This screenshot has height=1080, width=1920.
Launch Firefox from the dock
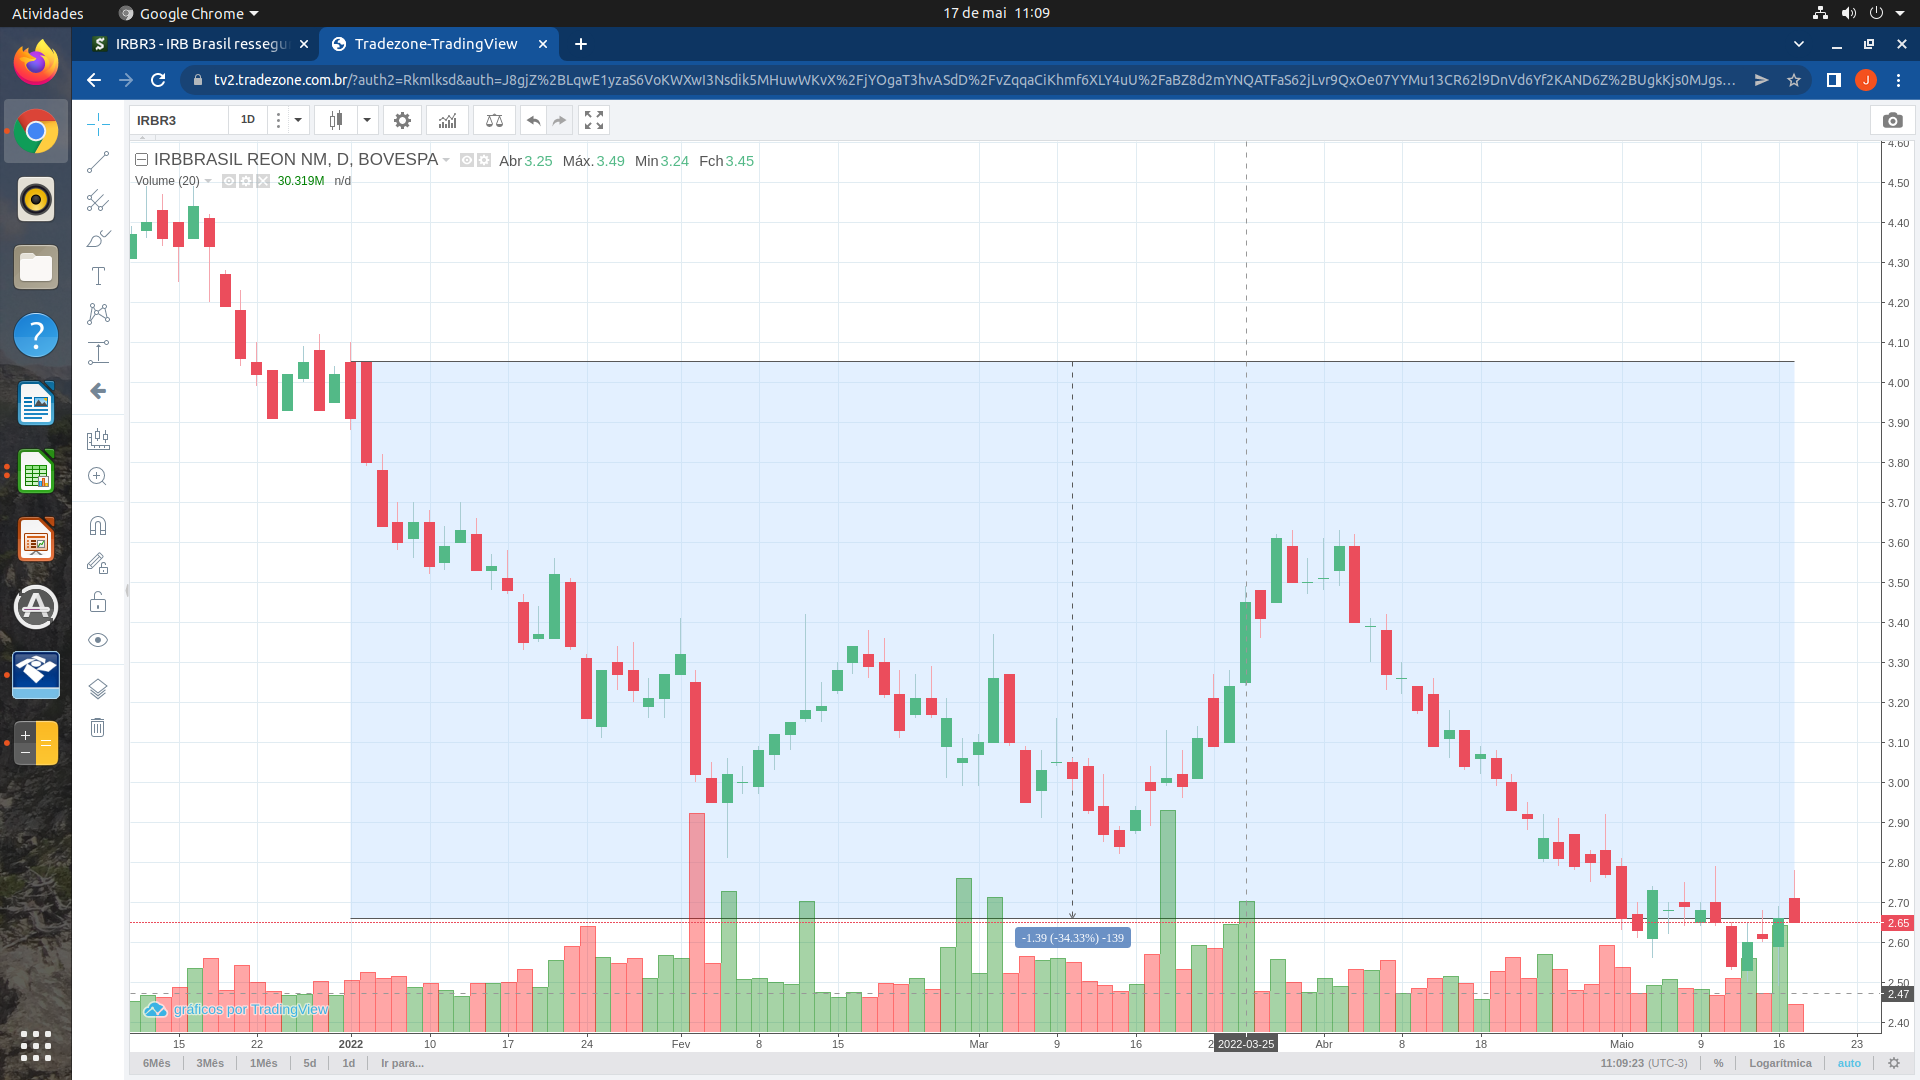(x=36, y=63)
